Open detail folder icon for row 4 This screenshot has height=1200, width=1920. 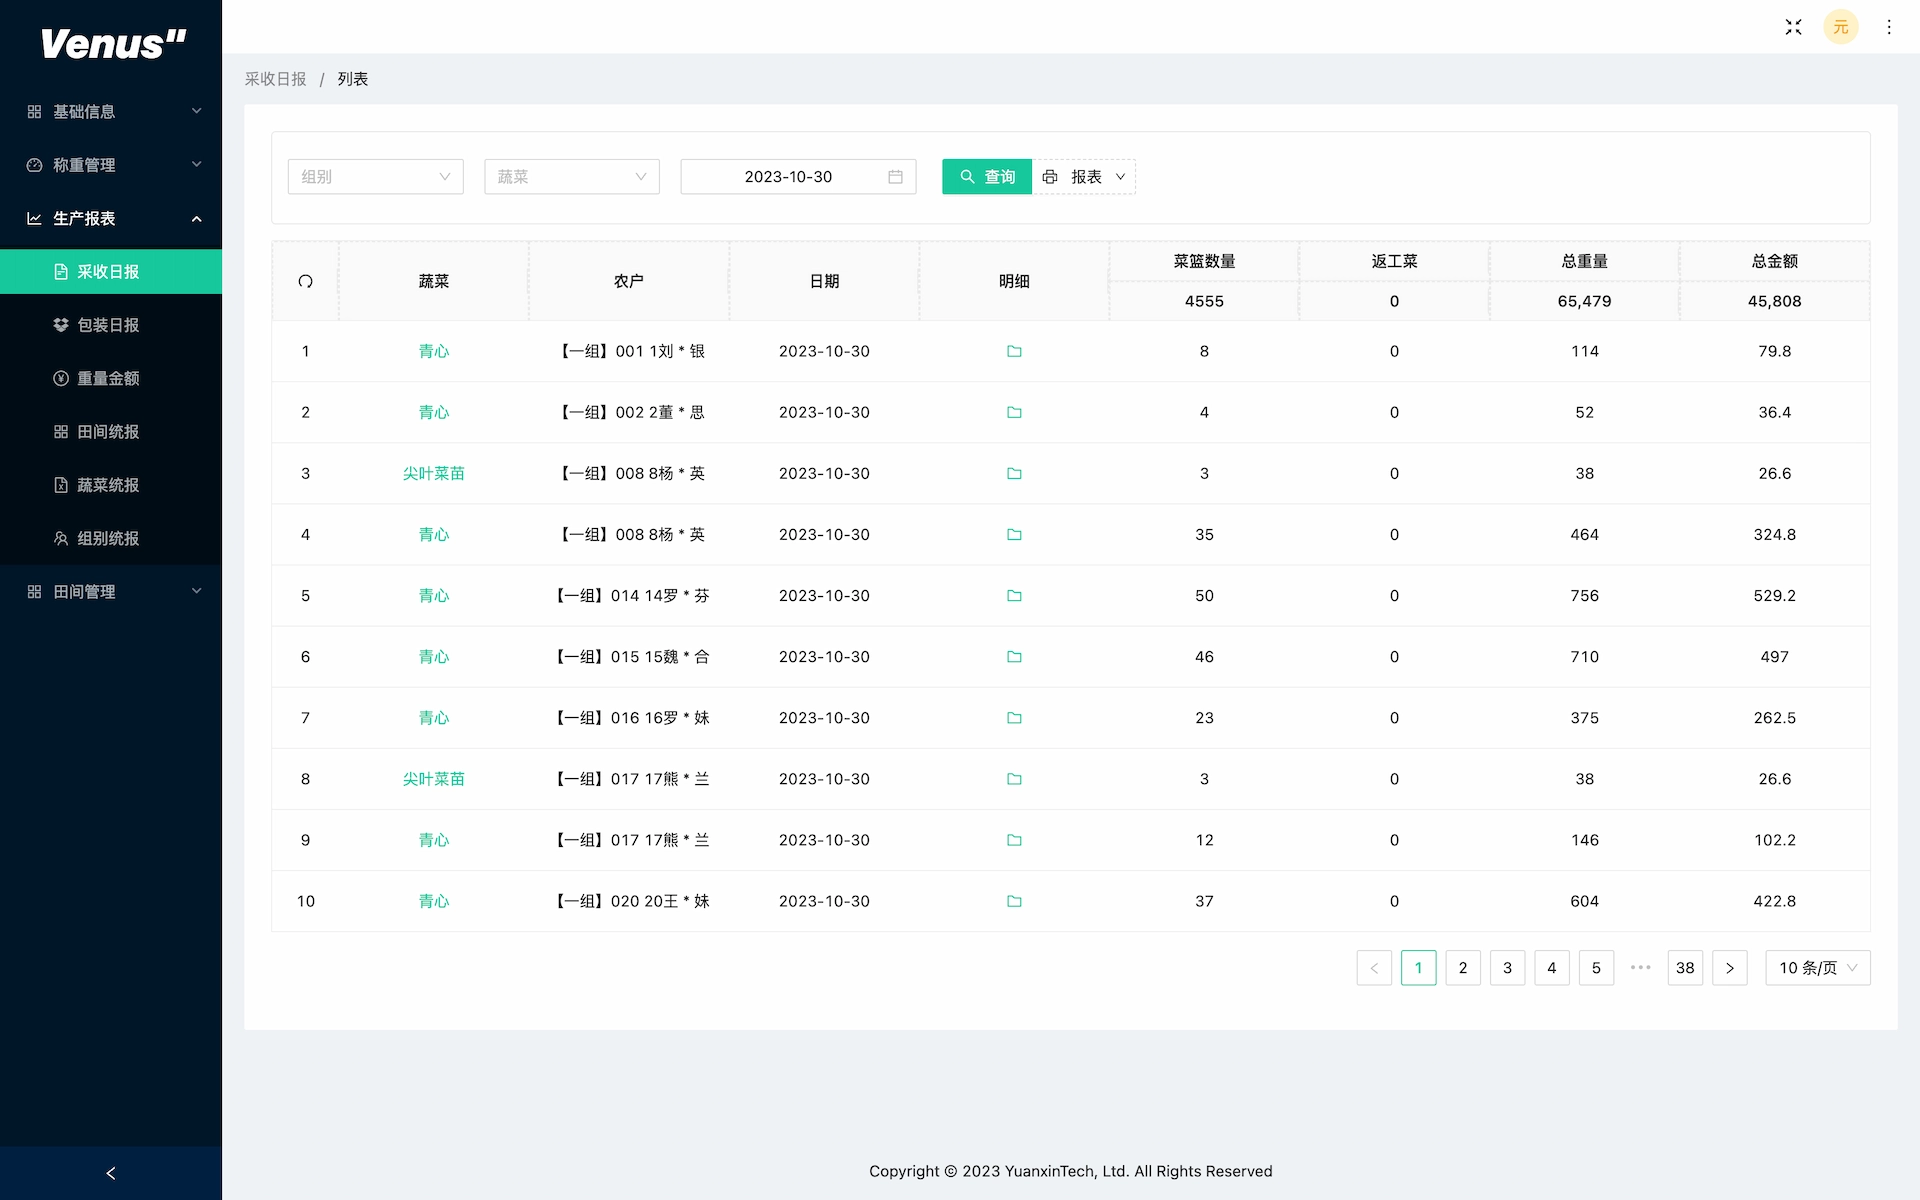coord(1014,534)
